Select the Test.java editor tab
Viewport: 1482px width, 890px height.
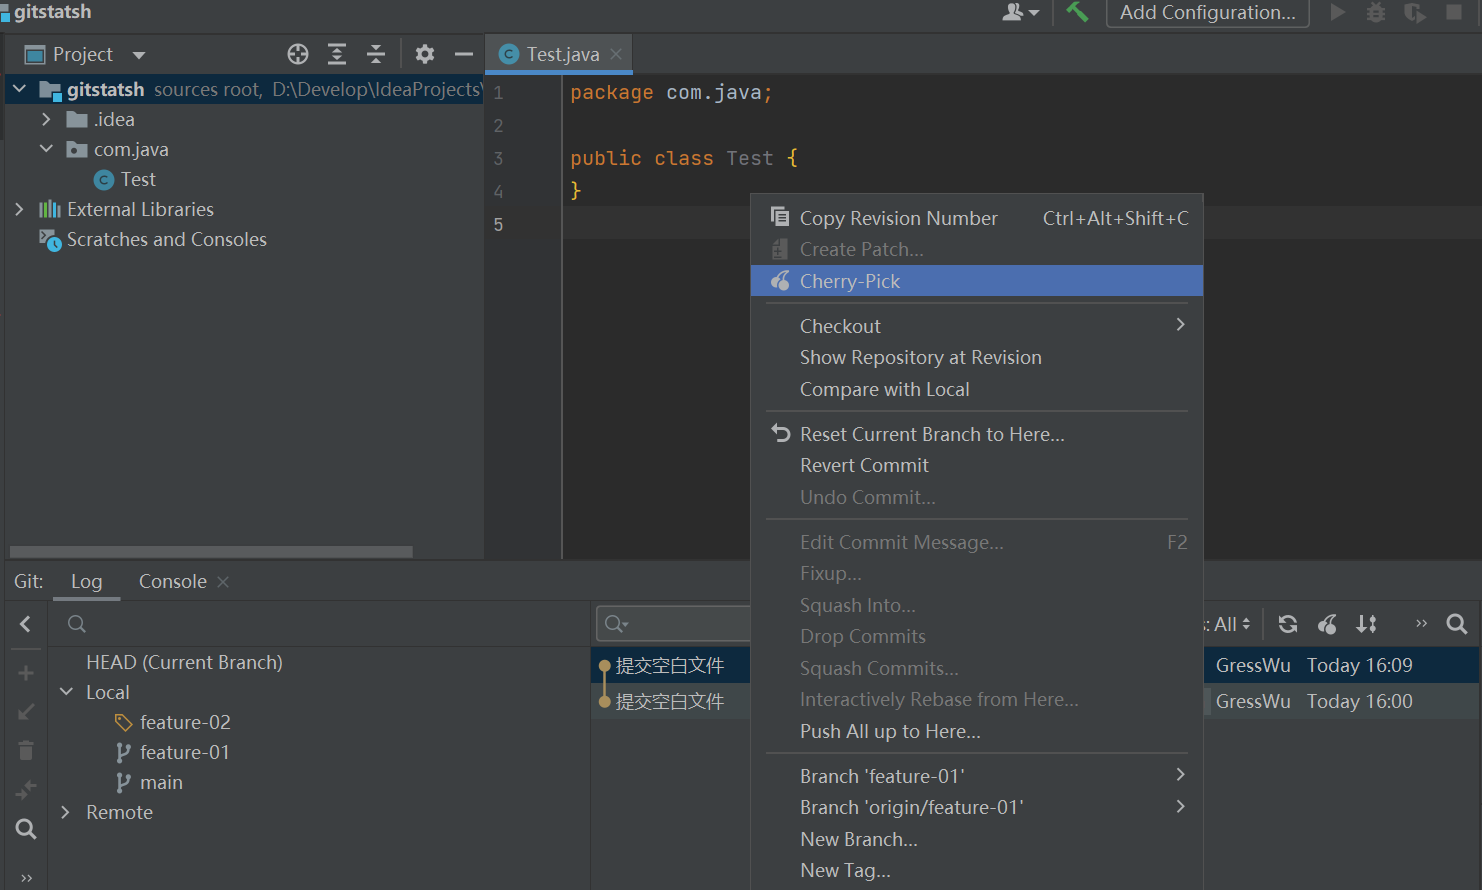(x=560, y=54)
